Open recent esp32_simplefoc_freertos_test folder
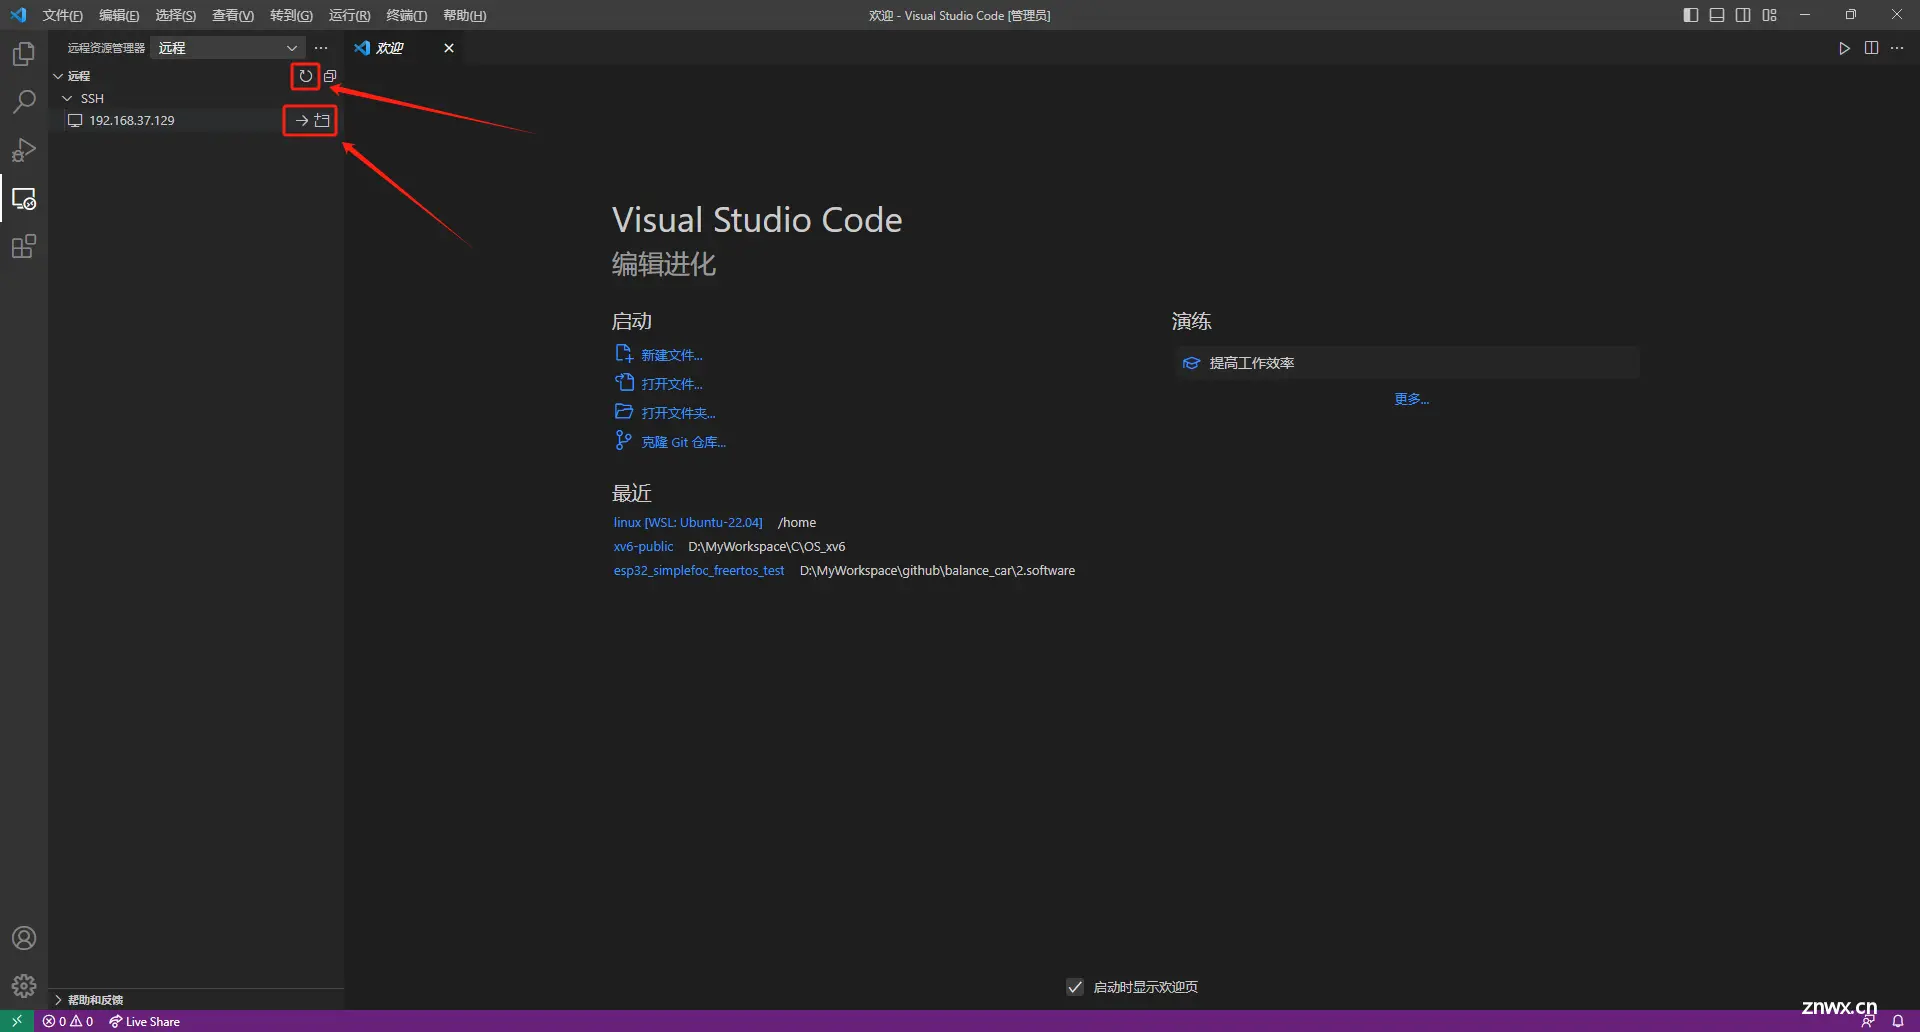 699,571
